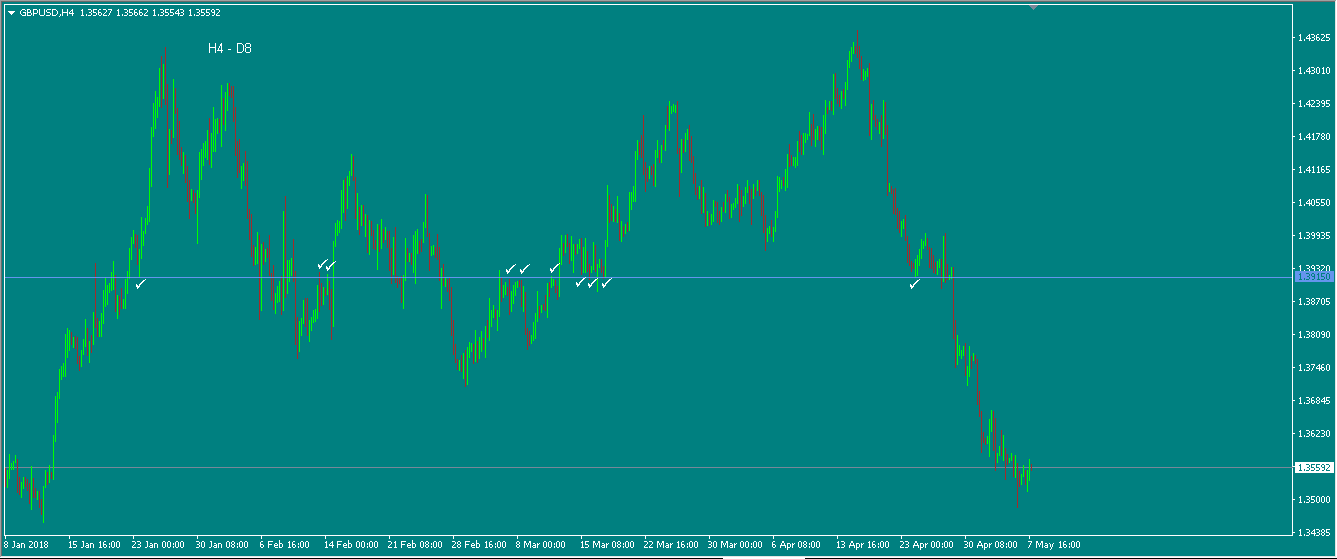Click the '13 Apr 16:00' time axis label

[x=863, y=546]
